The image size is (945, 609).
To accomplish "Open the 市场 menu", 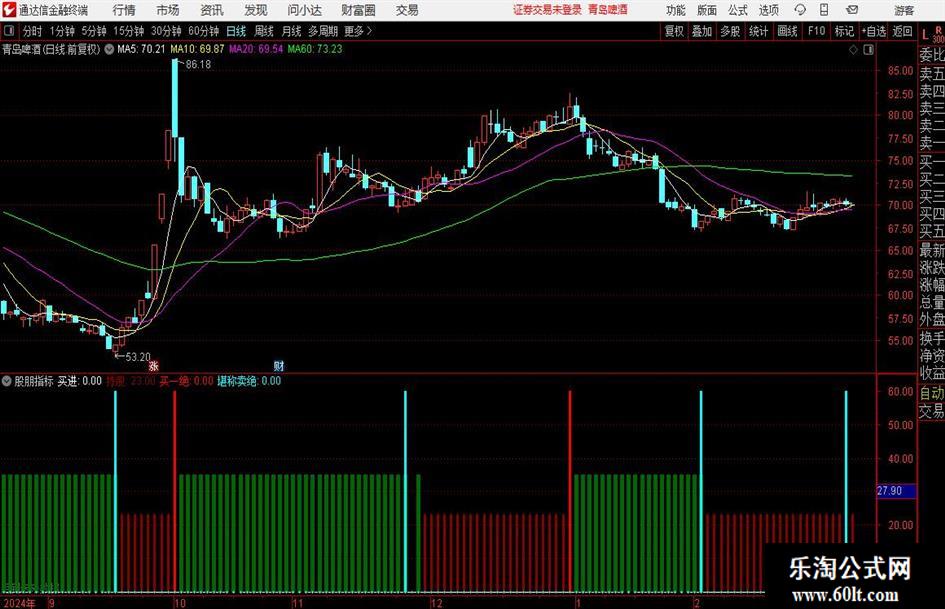I will pos(168,10).
